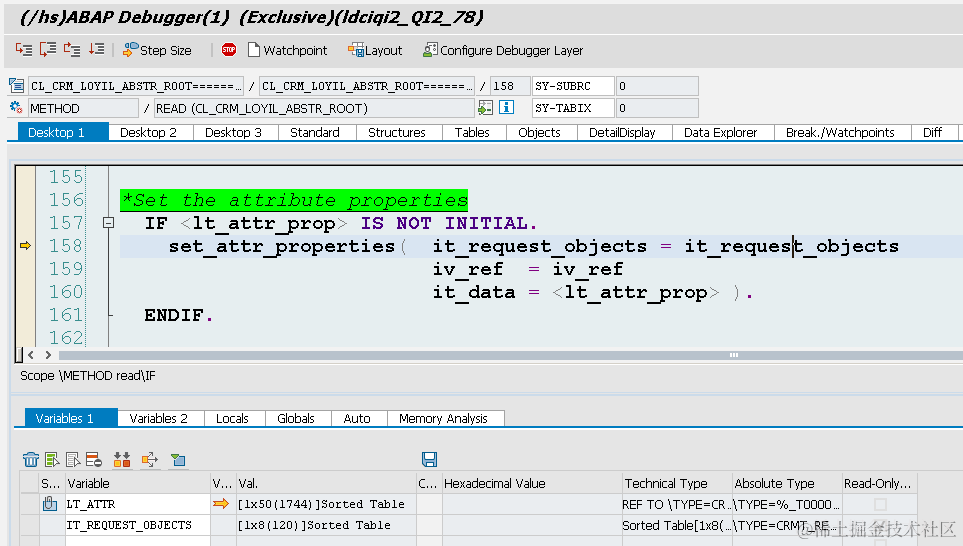Select the line number field showing 158
Viewport: 963px width, 546px height.
point(510,86)
